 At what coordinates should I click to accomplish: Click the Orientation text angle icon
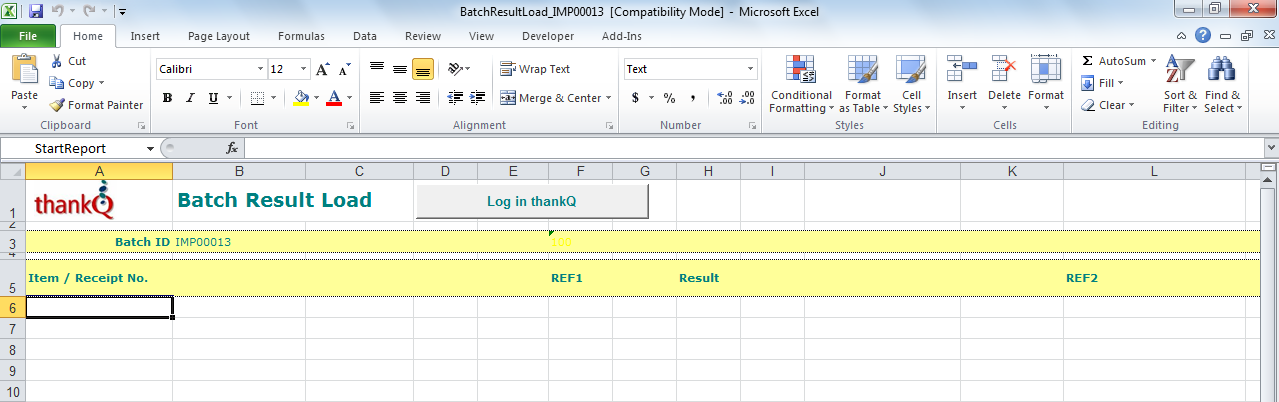click(x=455, y=69)
